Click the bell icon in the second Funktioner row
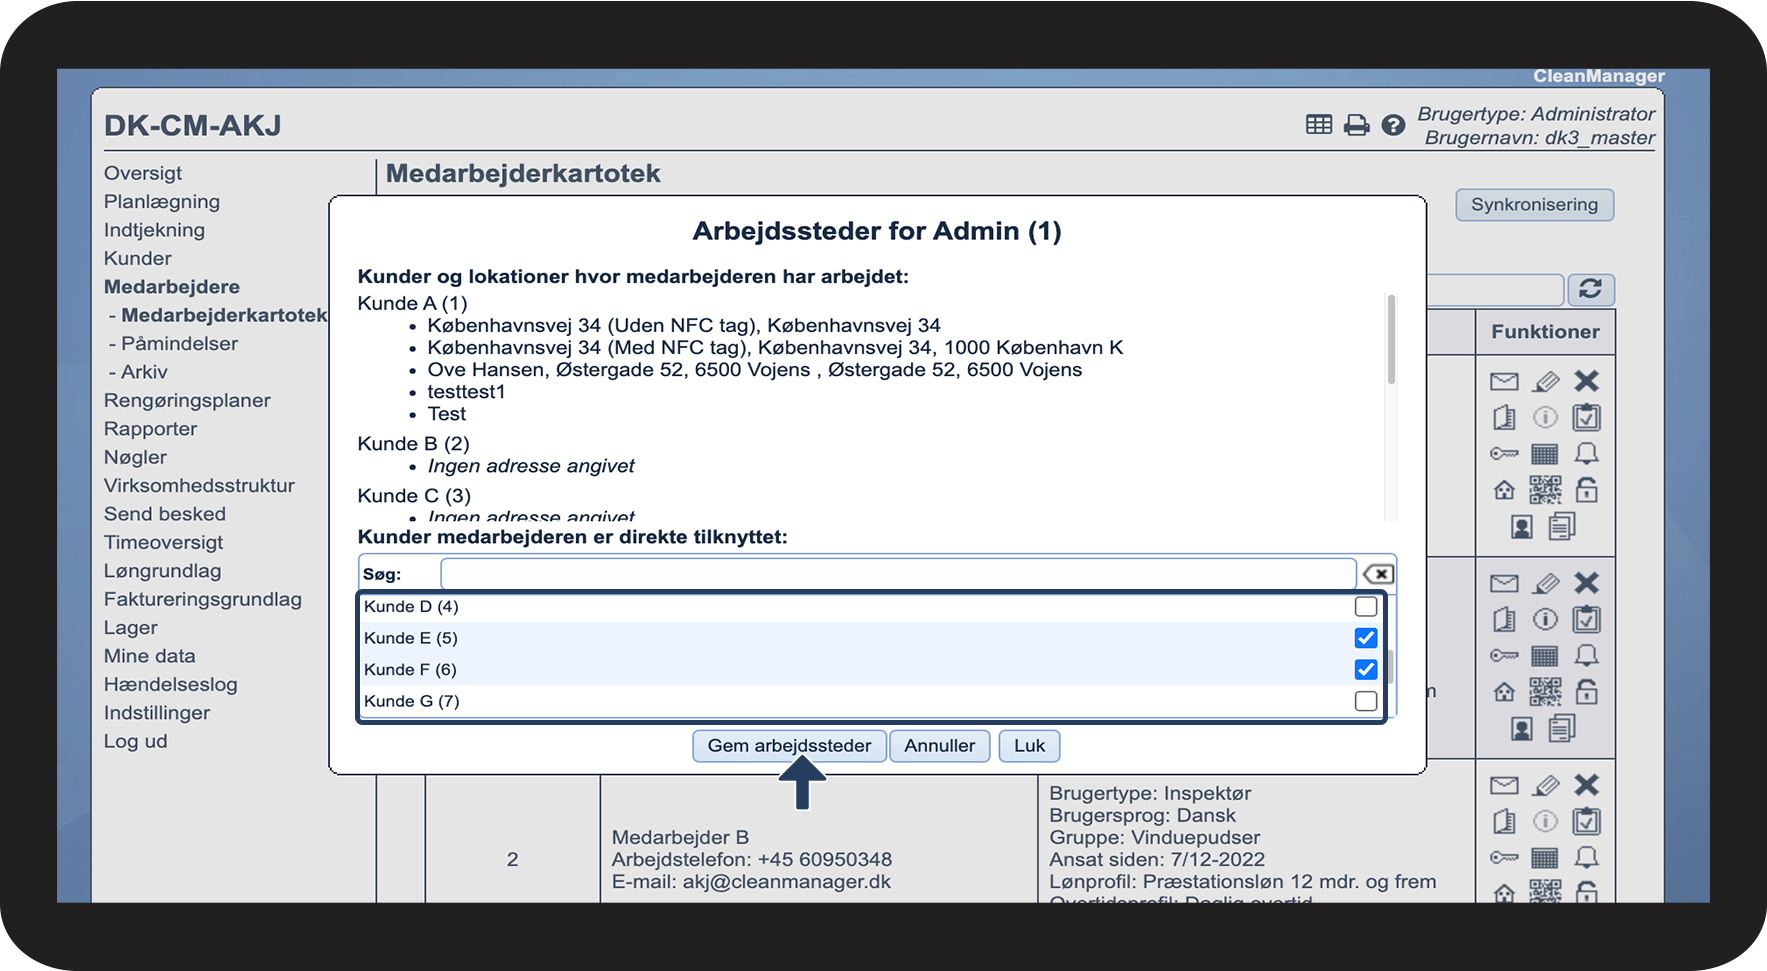 pyautogui.click(x=1587, y=656)
